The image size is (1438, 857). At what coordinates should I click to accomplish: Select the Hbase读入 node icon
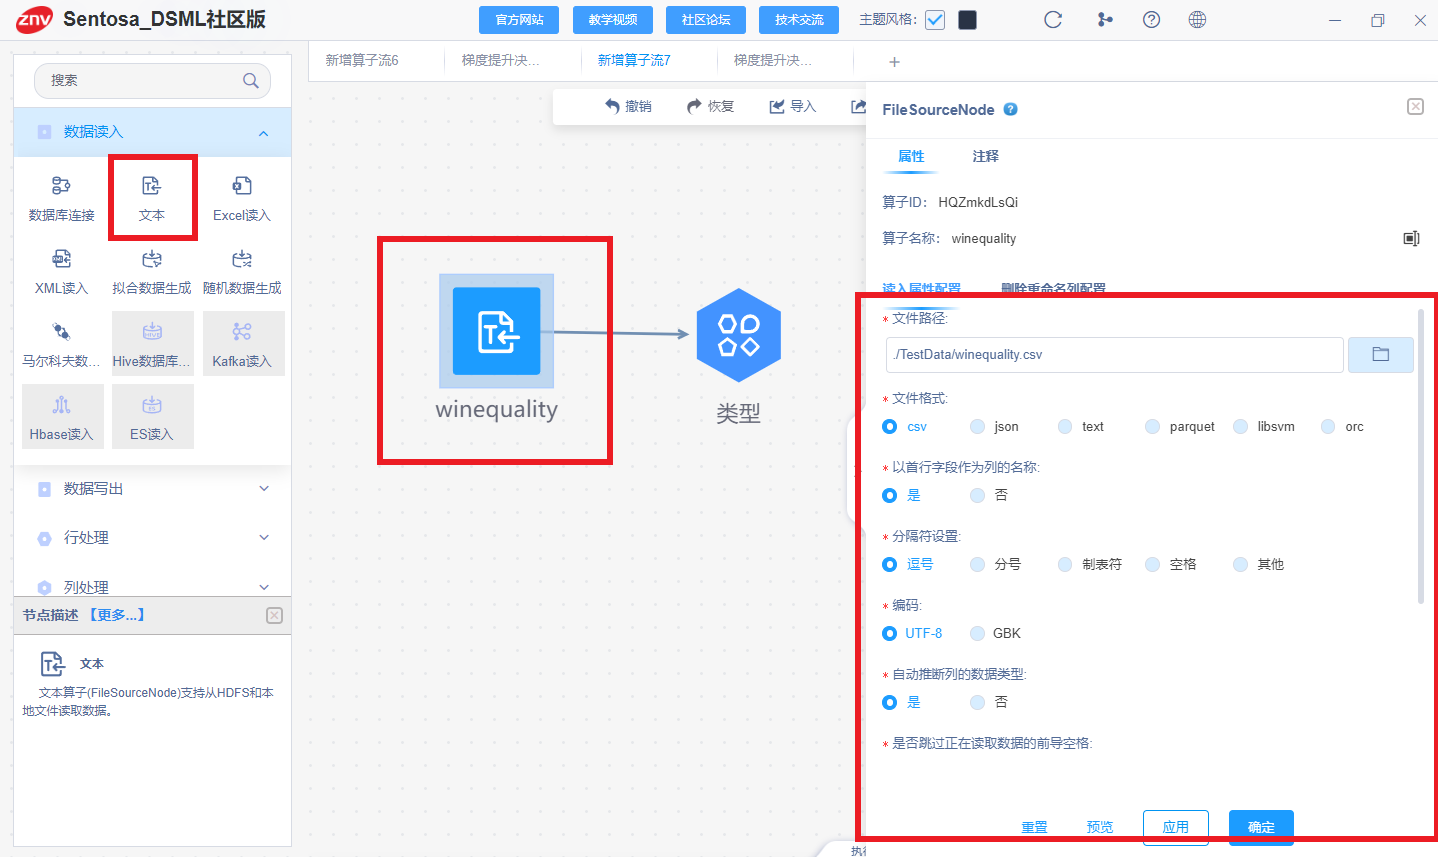coord(61,405)
